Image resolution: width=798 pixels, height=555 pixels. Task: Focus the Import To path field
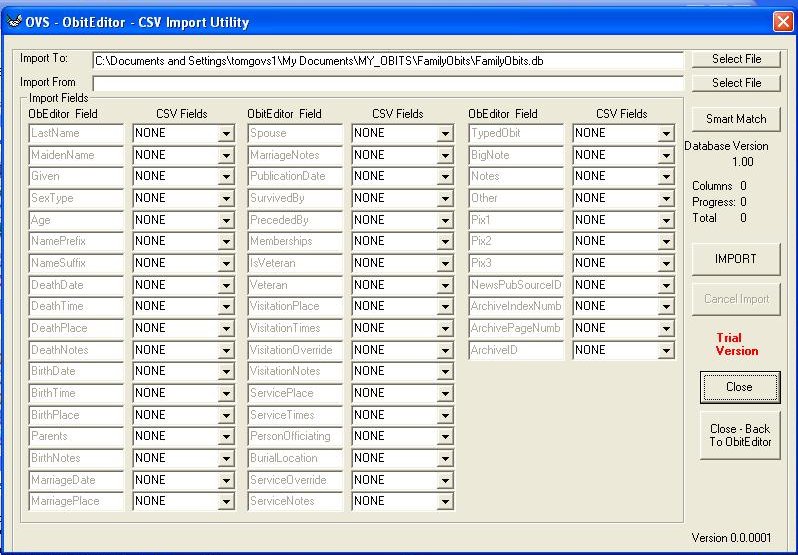(x=388, y=61)
